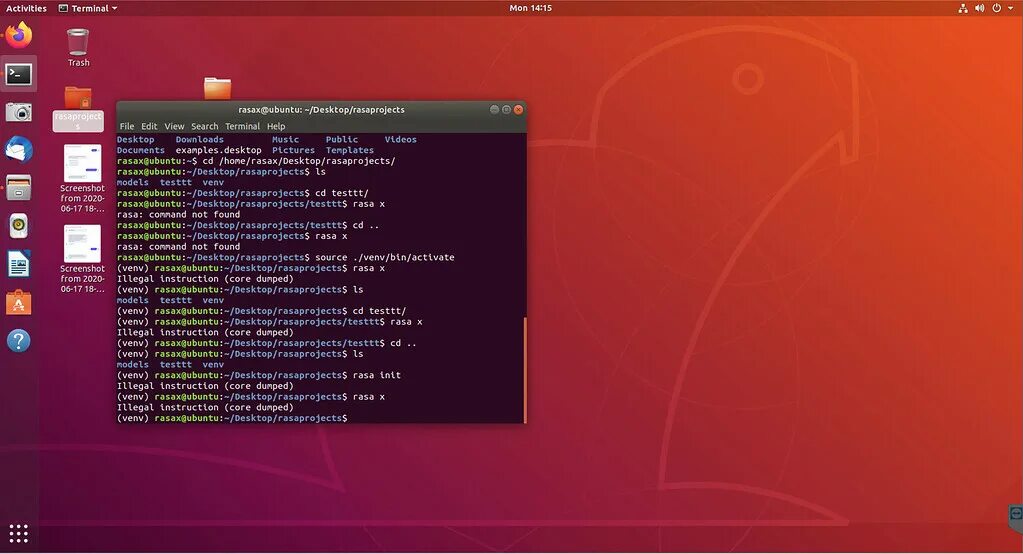The image size is (1023, 554).
Task: Select the lower Screenshot file on desktop
Action: click(x=82, y=258)
